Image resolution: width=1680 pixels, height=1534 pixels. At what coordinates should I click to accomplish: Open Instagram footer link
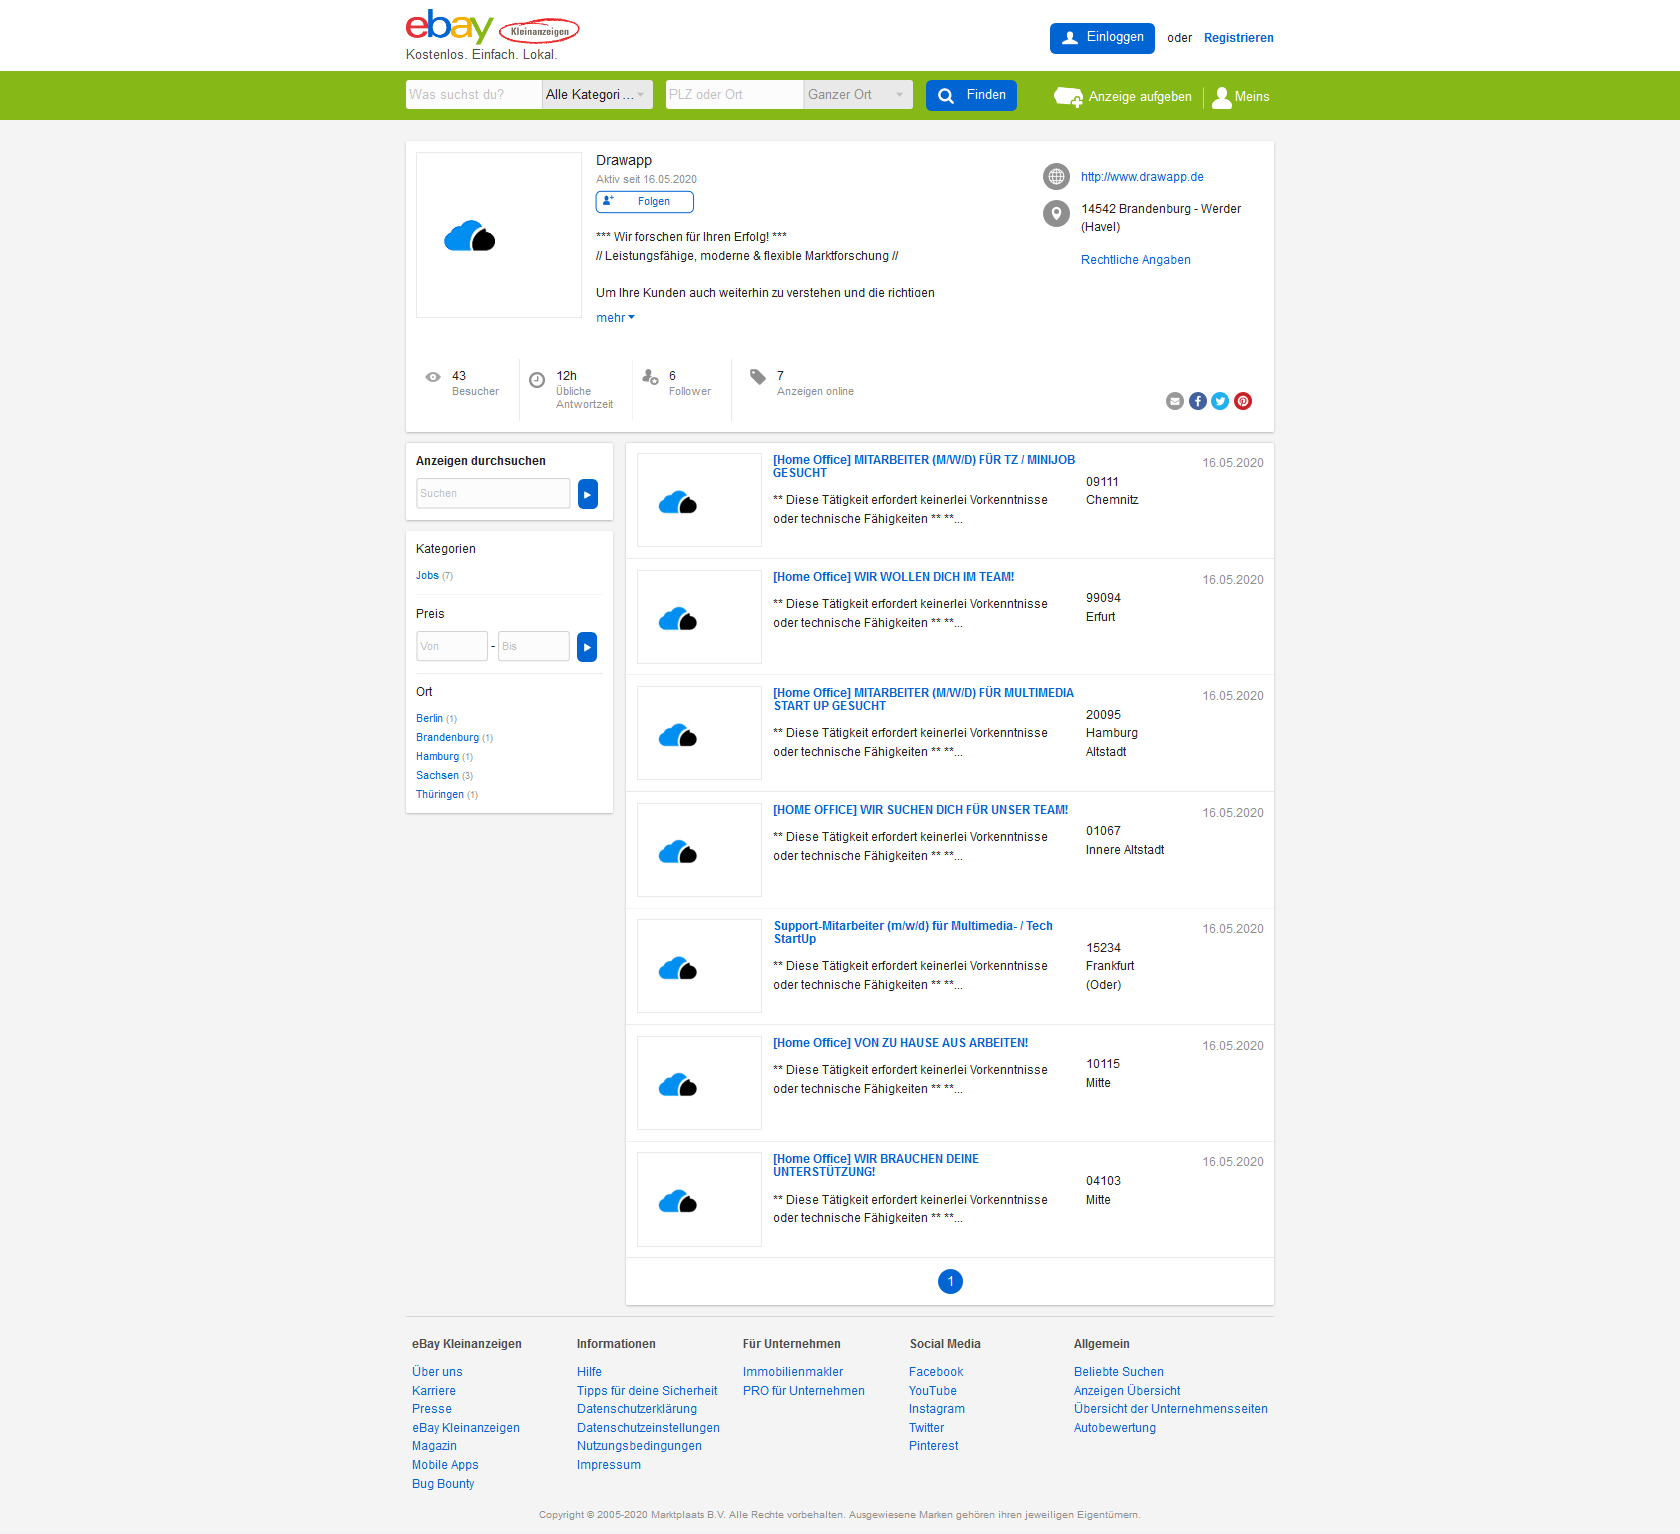click(937, 1409)
